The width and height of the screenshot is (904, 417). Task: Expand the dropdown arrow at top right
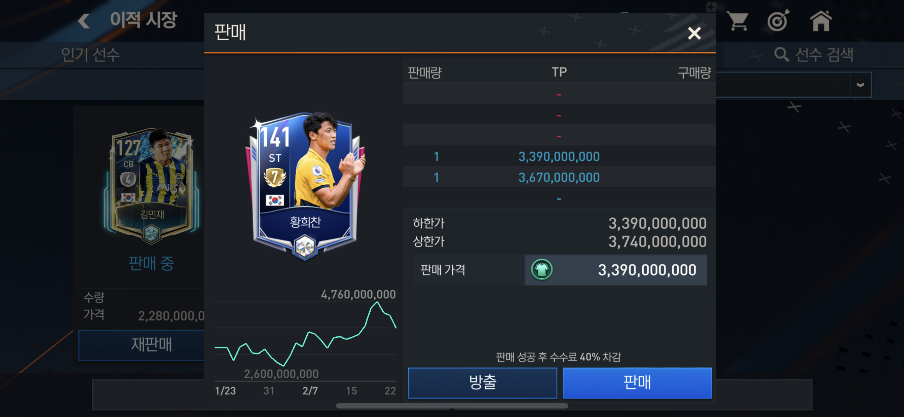point(860,85)
